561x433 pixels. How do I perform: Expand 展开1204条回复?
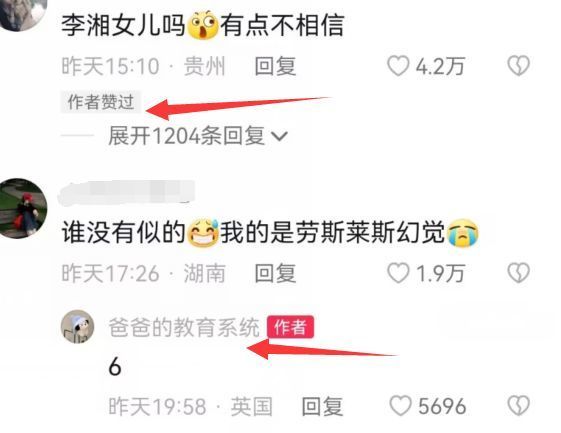coord(197,136)
